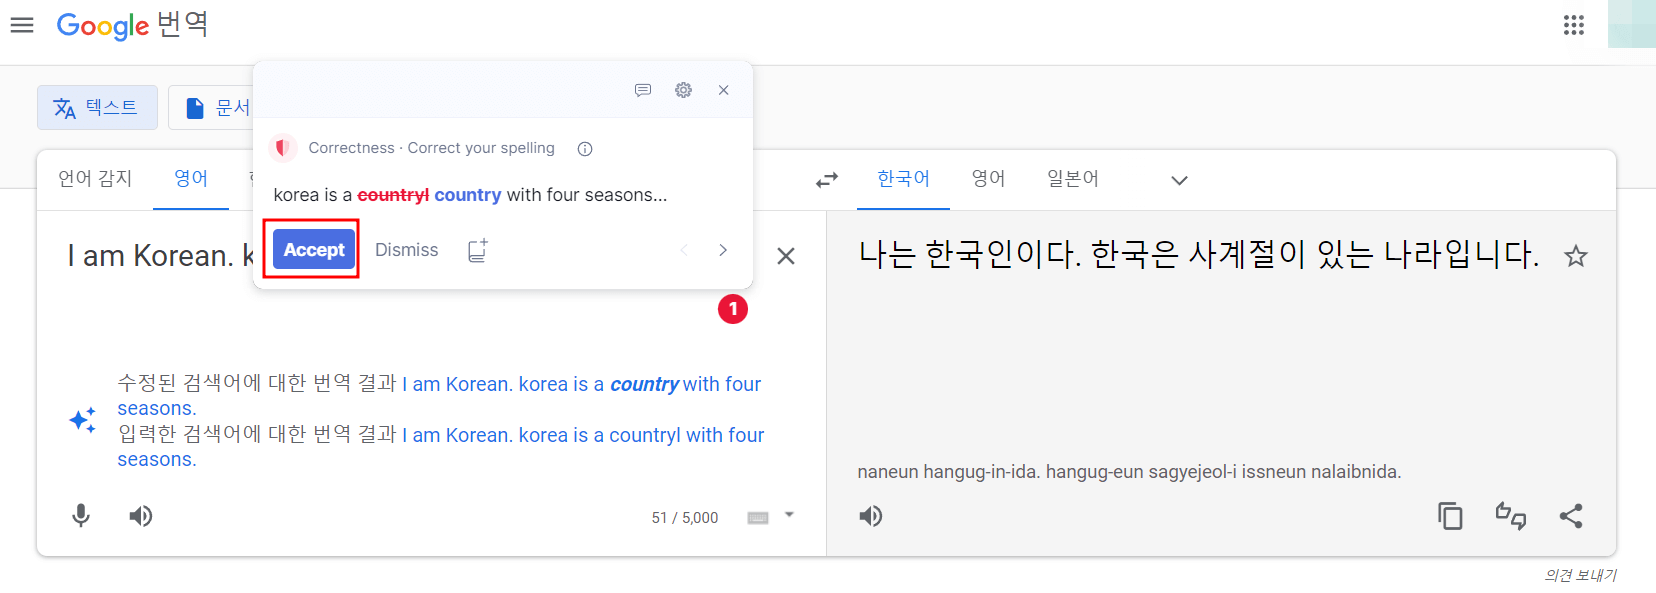Listen to Korean translation speaker icon
Image resolution: width=1656 pixels, height=593 pixels.
click(x=871, y=516)
